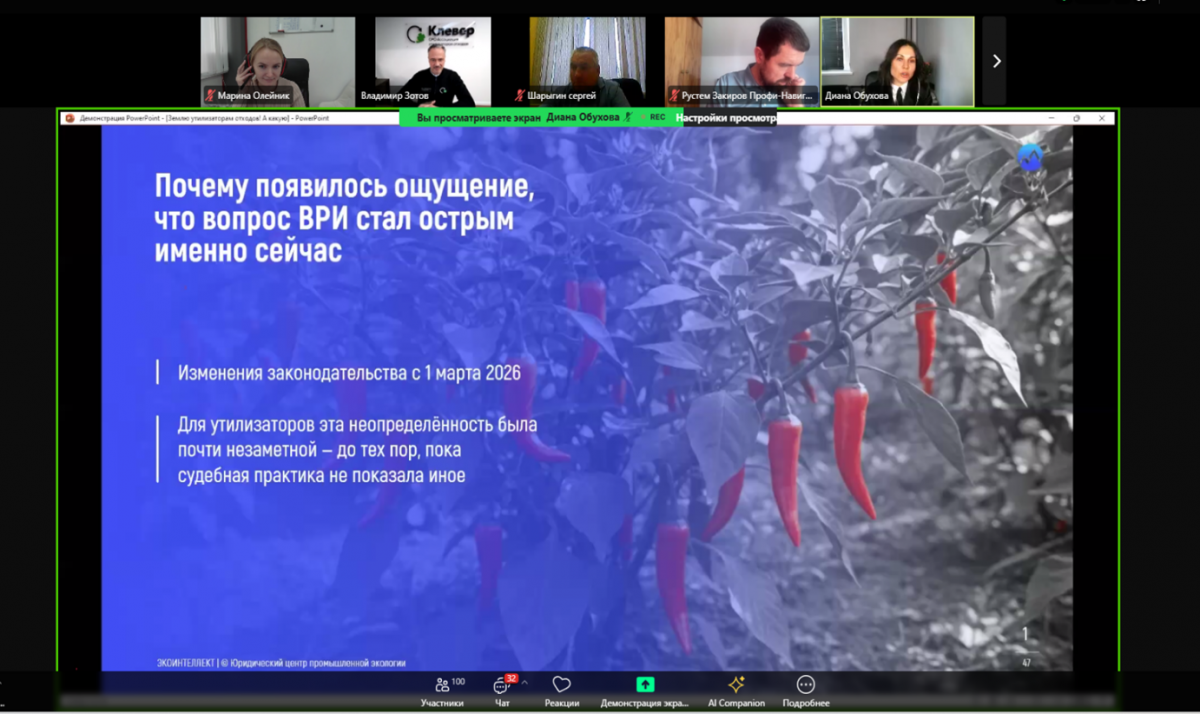
Task: Open the Реакции heart menu
Action: (x=561, y=691)
